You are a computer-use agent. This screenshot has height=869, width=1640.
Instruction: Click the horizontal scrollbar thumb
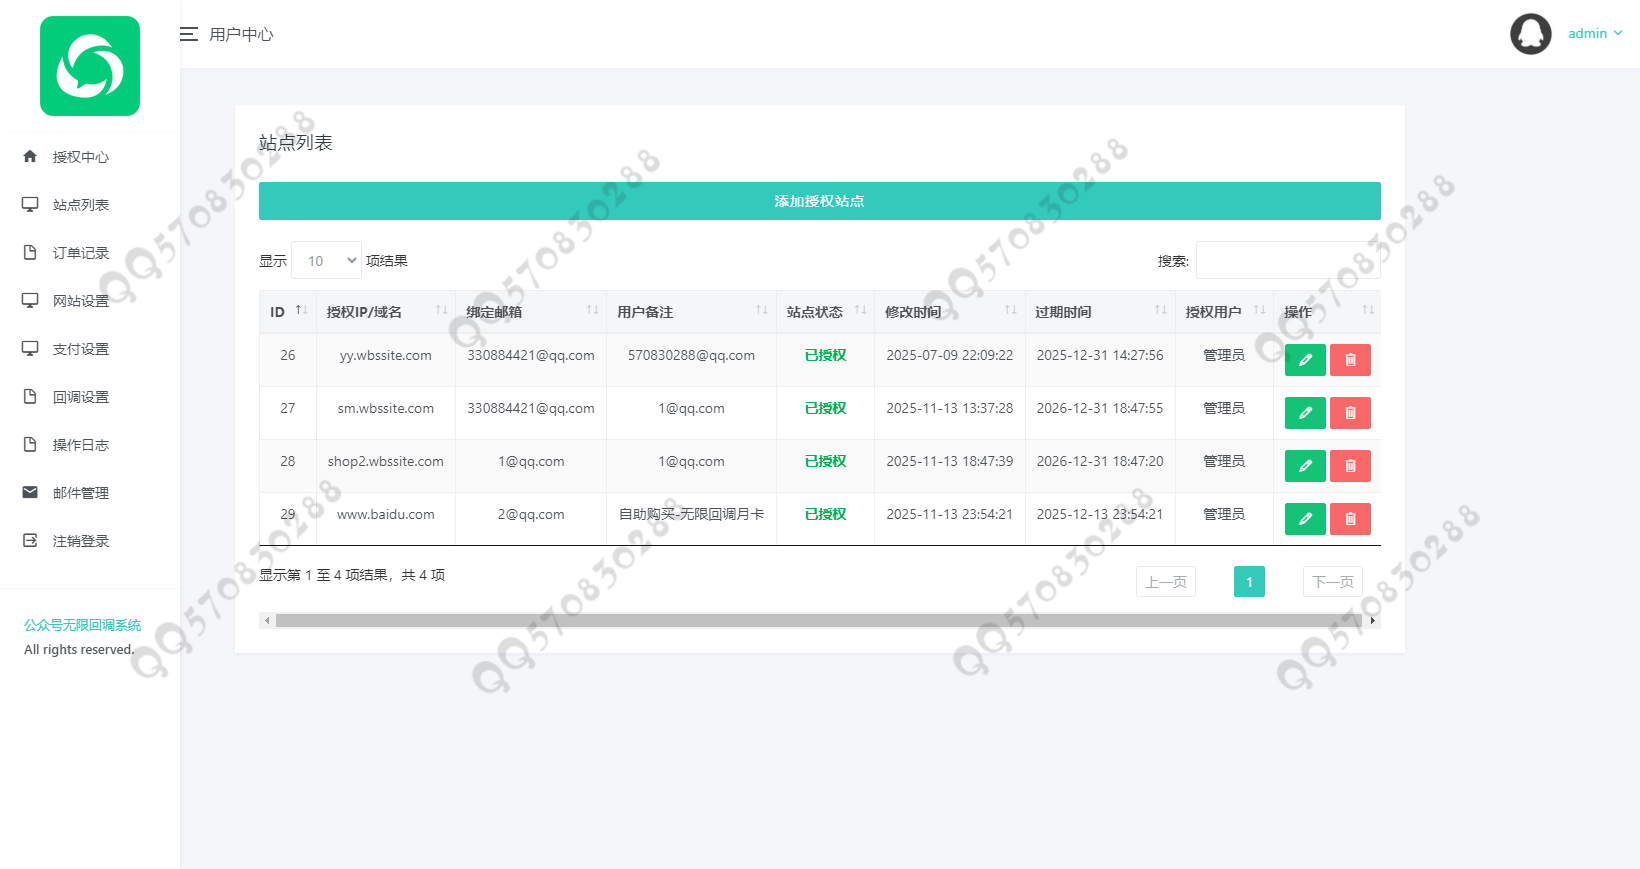pyautogui.click(x=818, y=621)
